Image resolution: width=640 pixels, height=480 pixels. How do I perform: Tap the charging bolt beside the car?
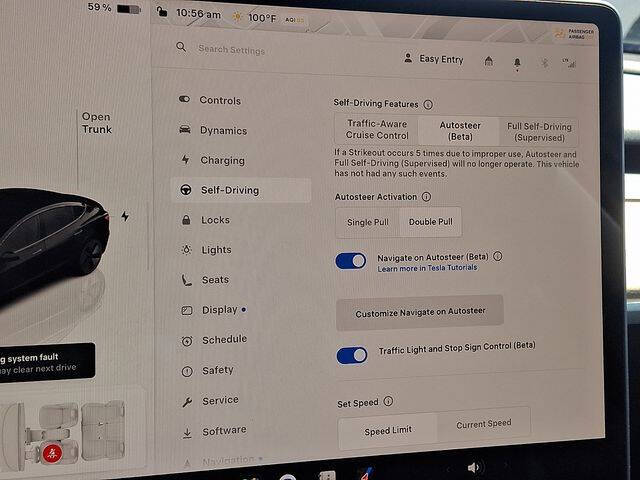(x=125, y=216)
